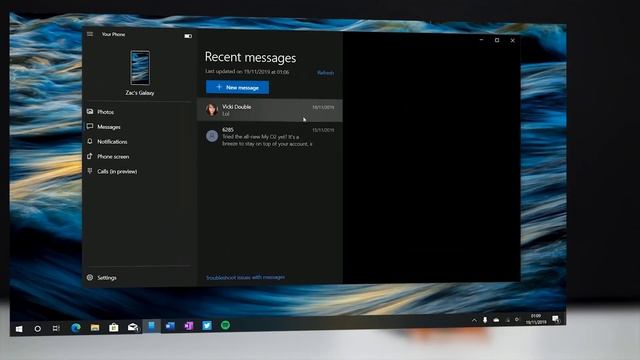This screenshot has width=640, height=360.
Task: Open the Vicki Double conversation
Action: [270, 110]
